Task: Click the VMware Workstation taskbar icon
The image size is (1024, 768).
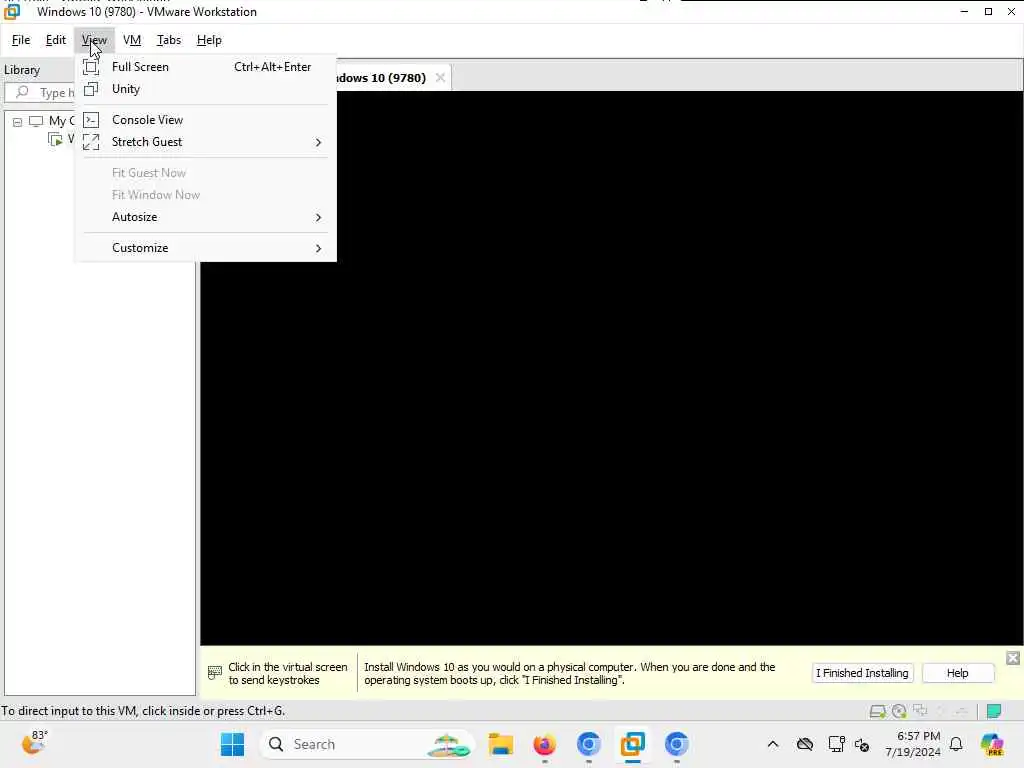Action: point(632,744)
